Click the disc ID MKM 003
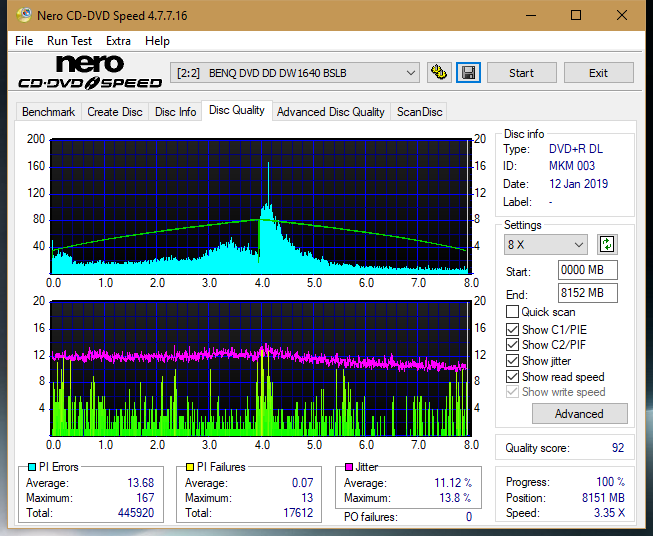Image resolution: width=653 pixels, height=536 pixels. [x=572, y=166]
